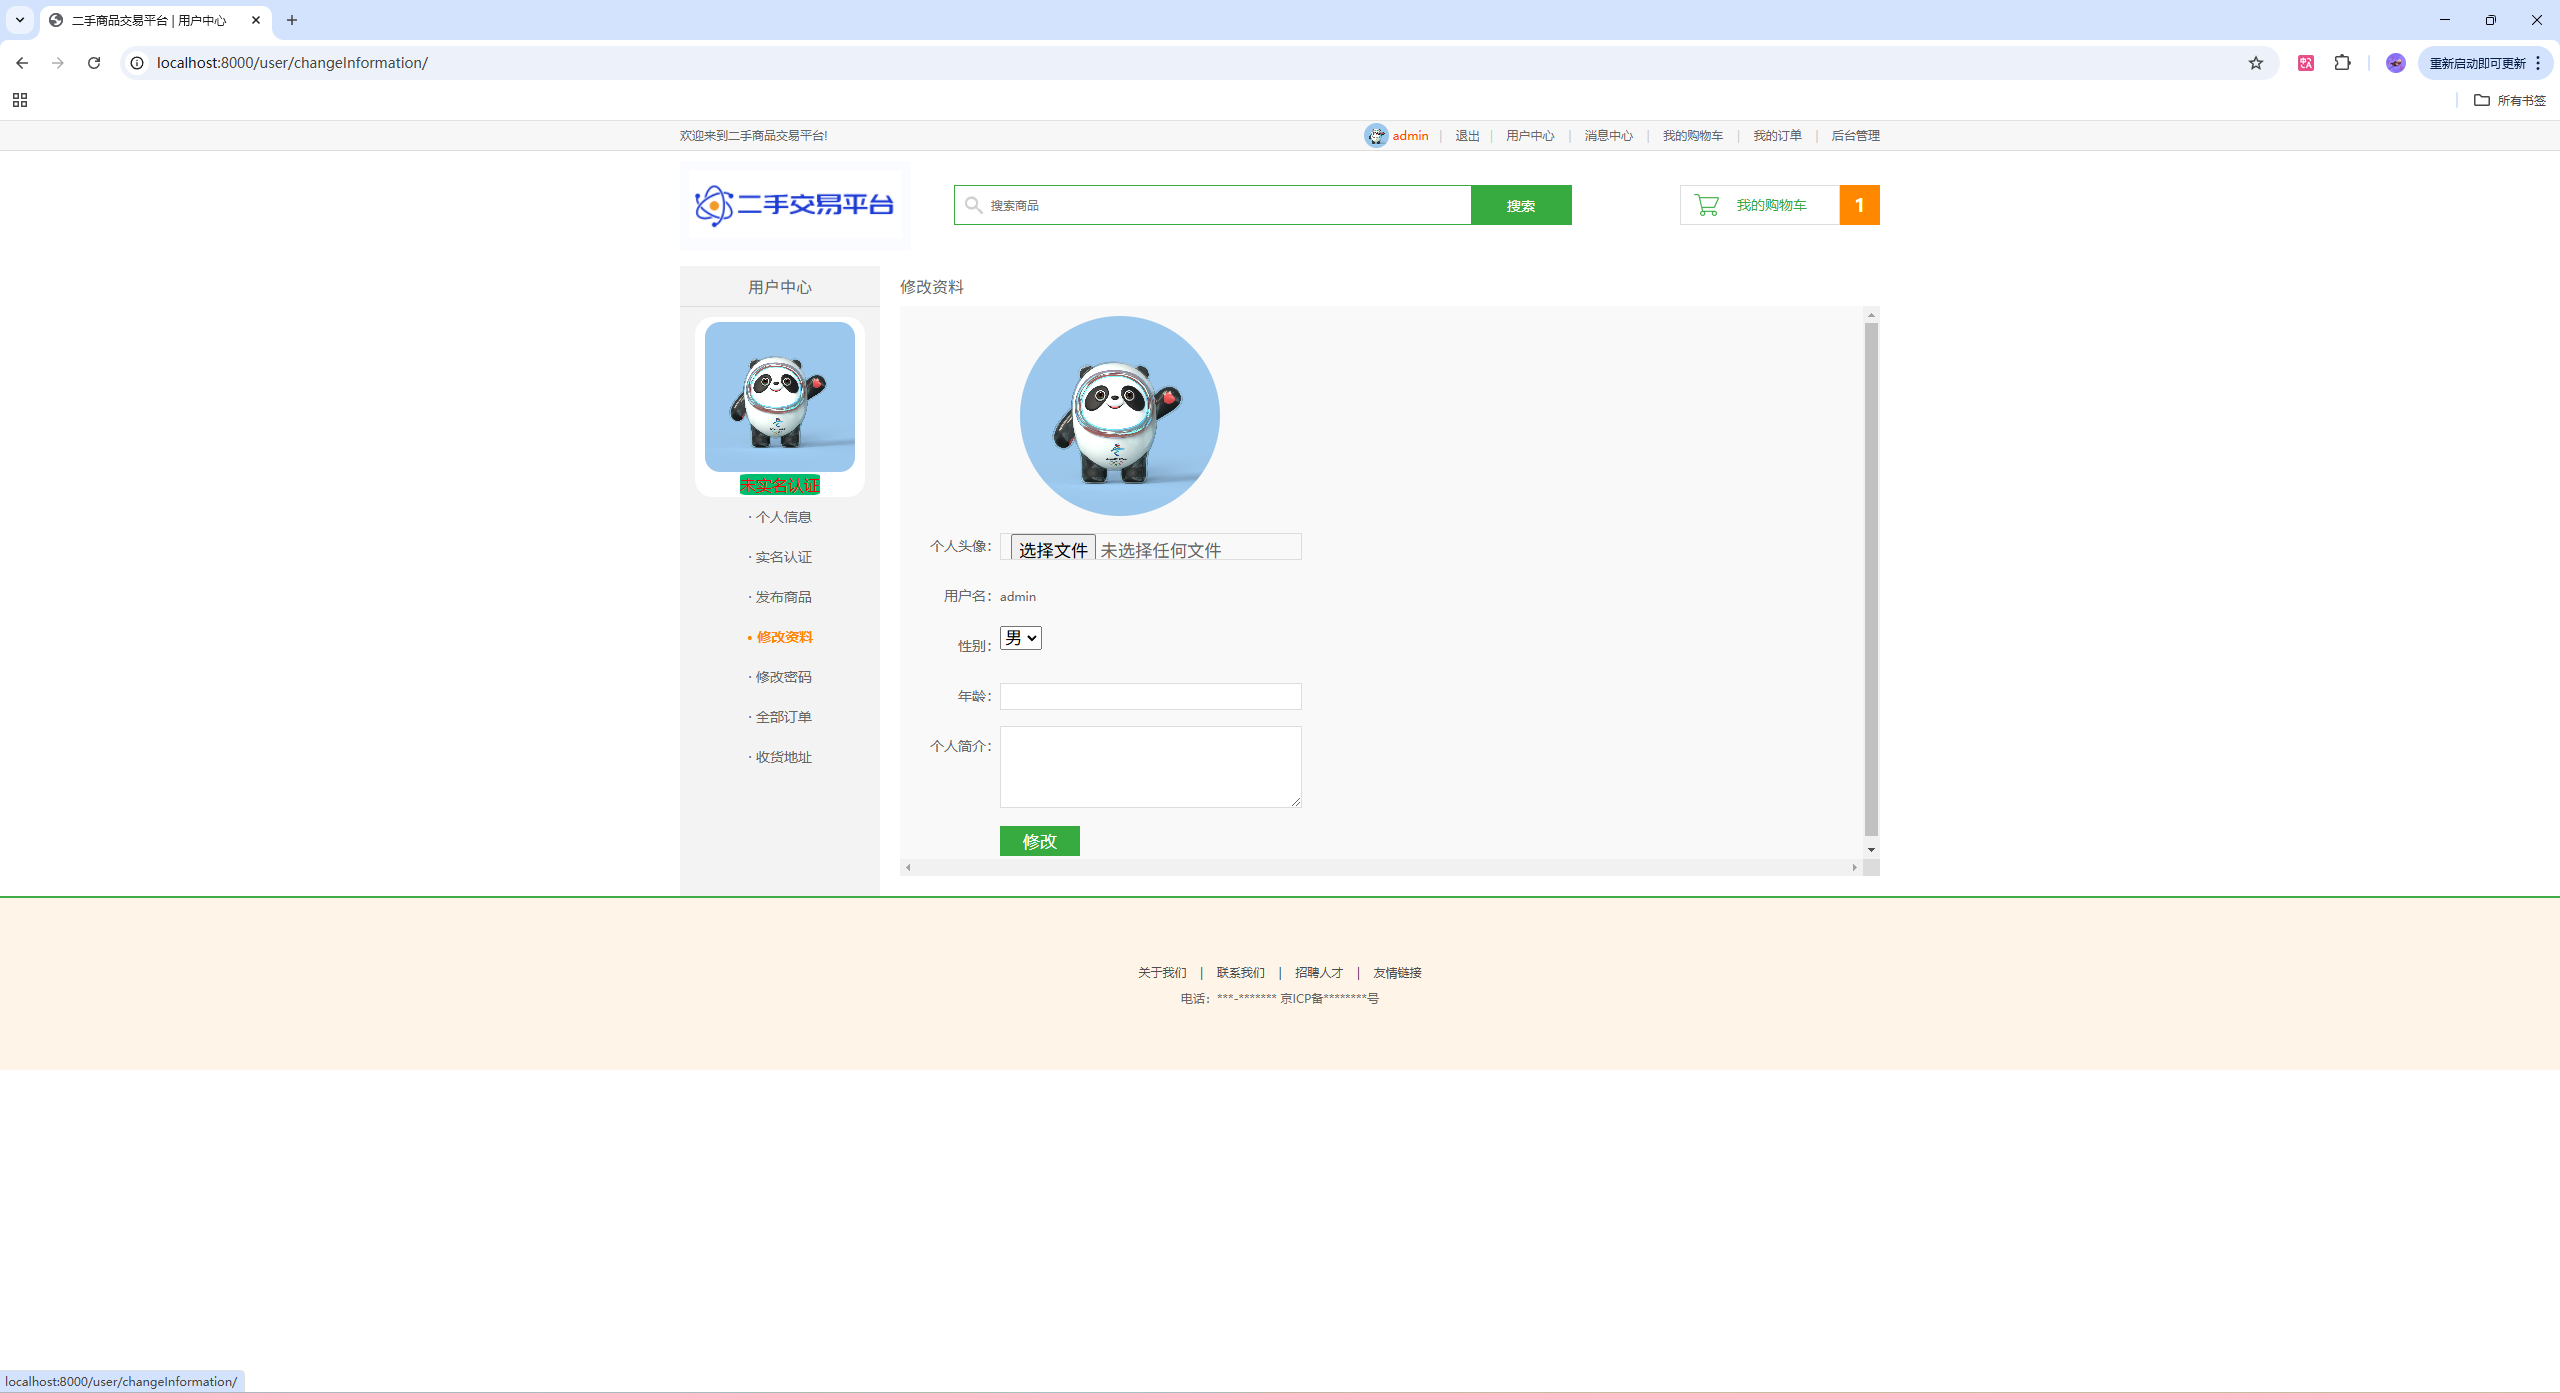
Task: Close the 二手商品交易平台 tab
Action: [256, 20]
